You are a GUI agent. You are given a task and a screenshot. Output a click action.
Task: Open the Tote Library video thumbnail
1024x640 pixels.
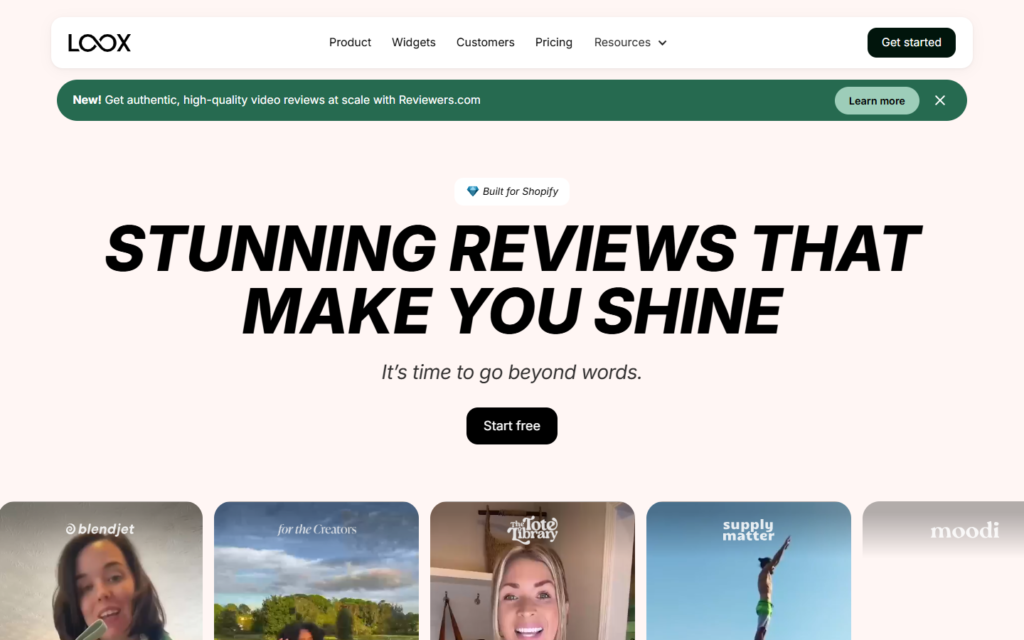tap(532, 571)
